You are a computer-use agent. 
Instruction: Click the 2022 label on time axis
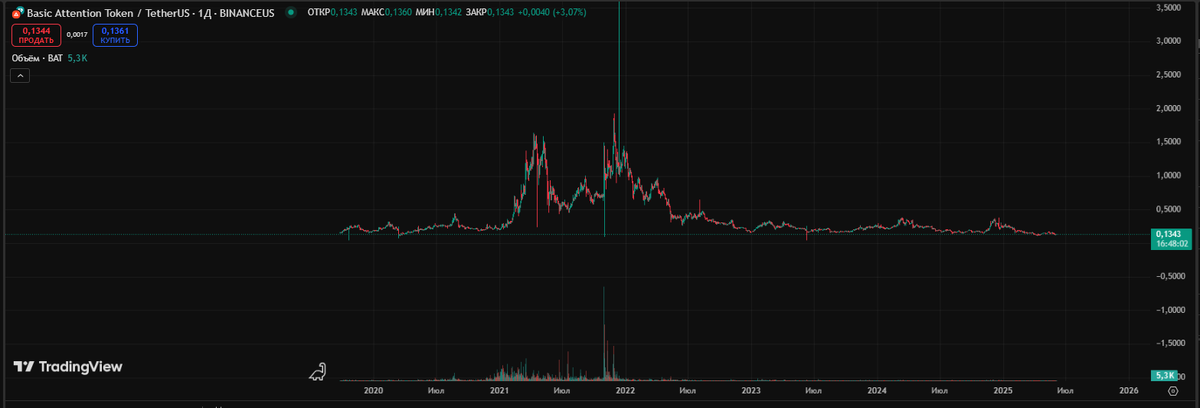626,391
